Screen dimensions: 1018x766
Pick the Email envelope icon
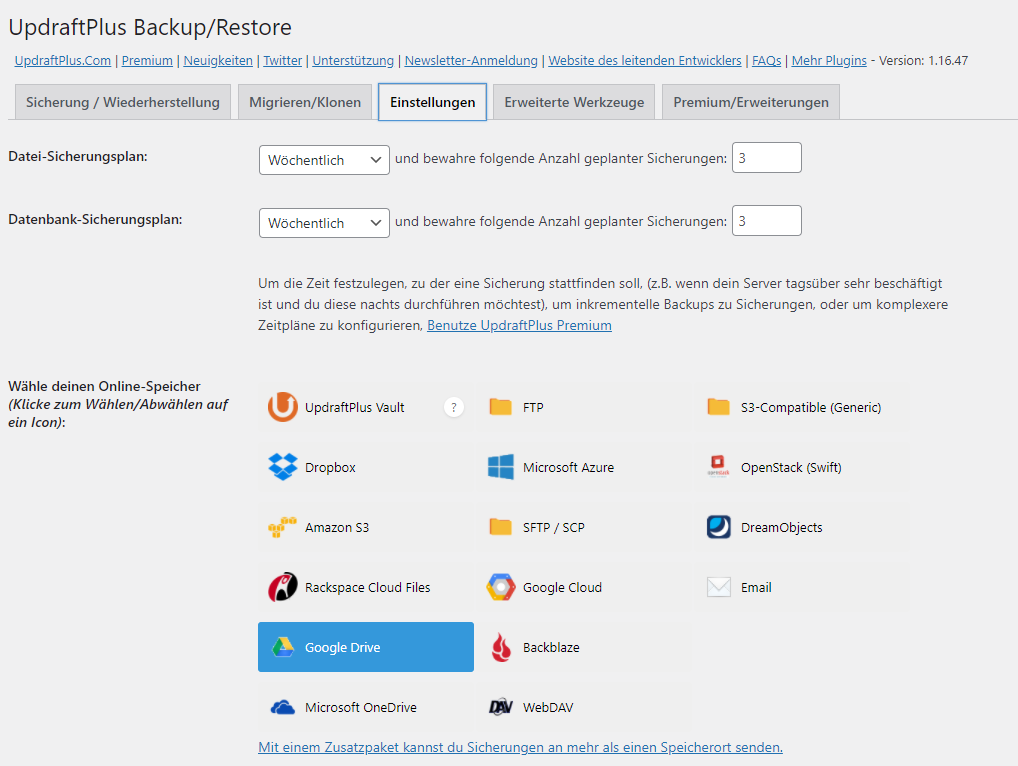click(x=719, y=587)
